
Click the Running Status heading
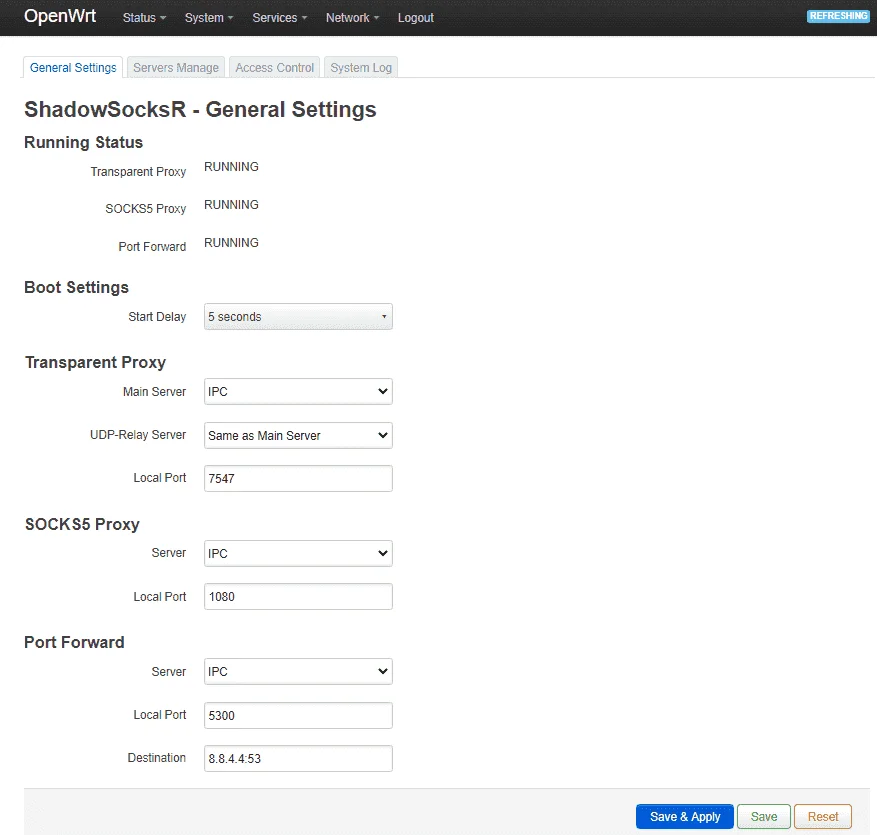click(x=83, y=143)
